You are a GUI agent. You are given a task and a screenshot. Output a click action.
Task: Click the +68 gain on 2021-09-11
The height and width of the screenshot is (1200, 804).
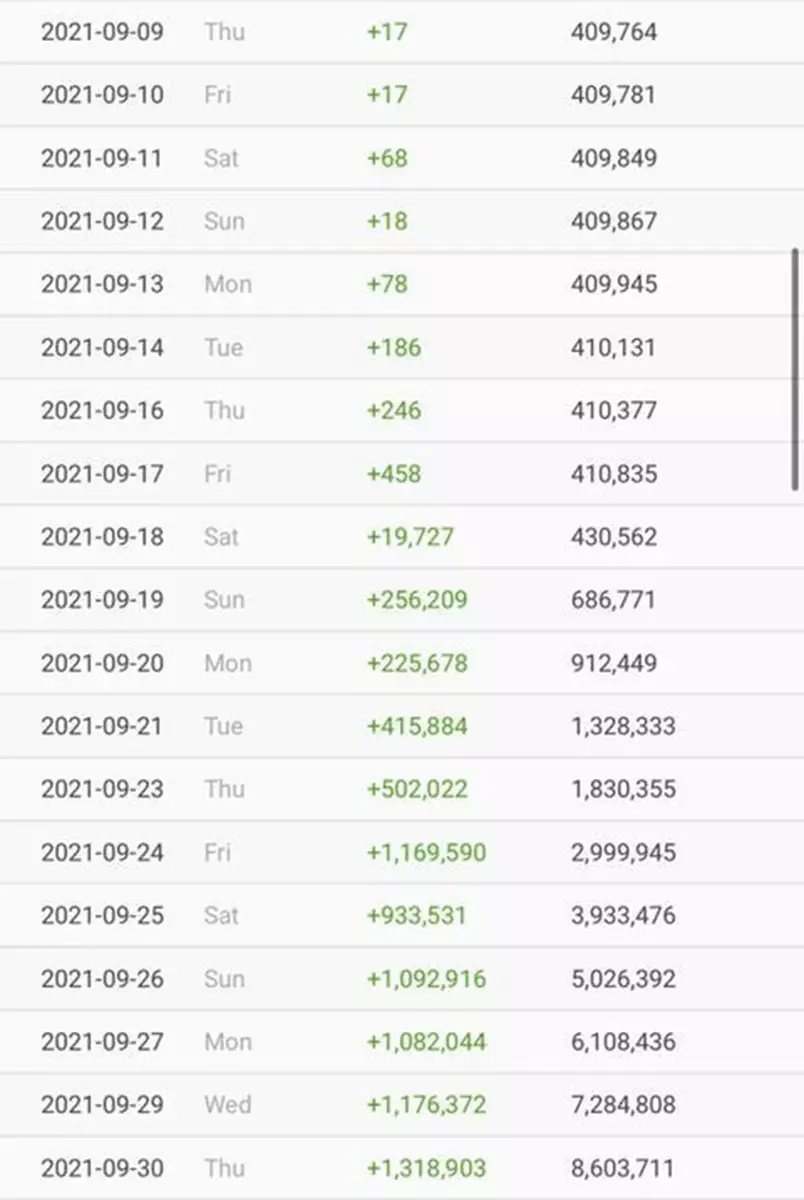tap(387, 158)
